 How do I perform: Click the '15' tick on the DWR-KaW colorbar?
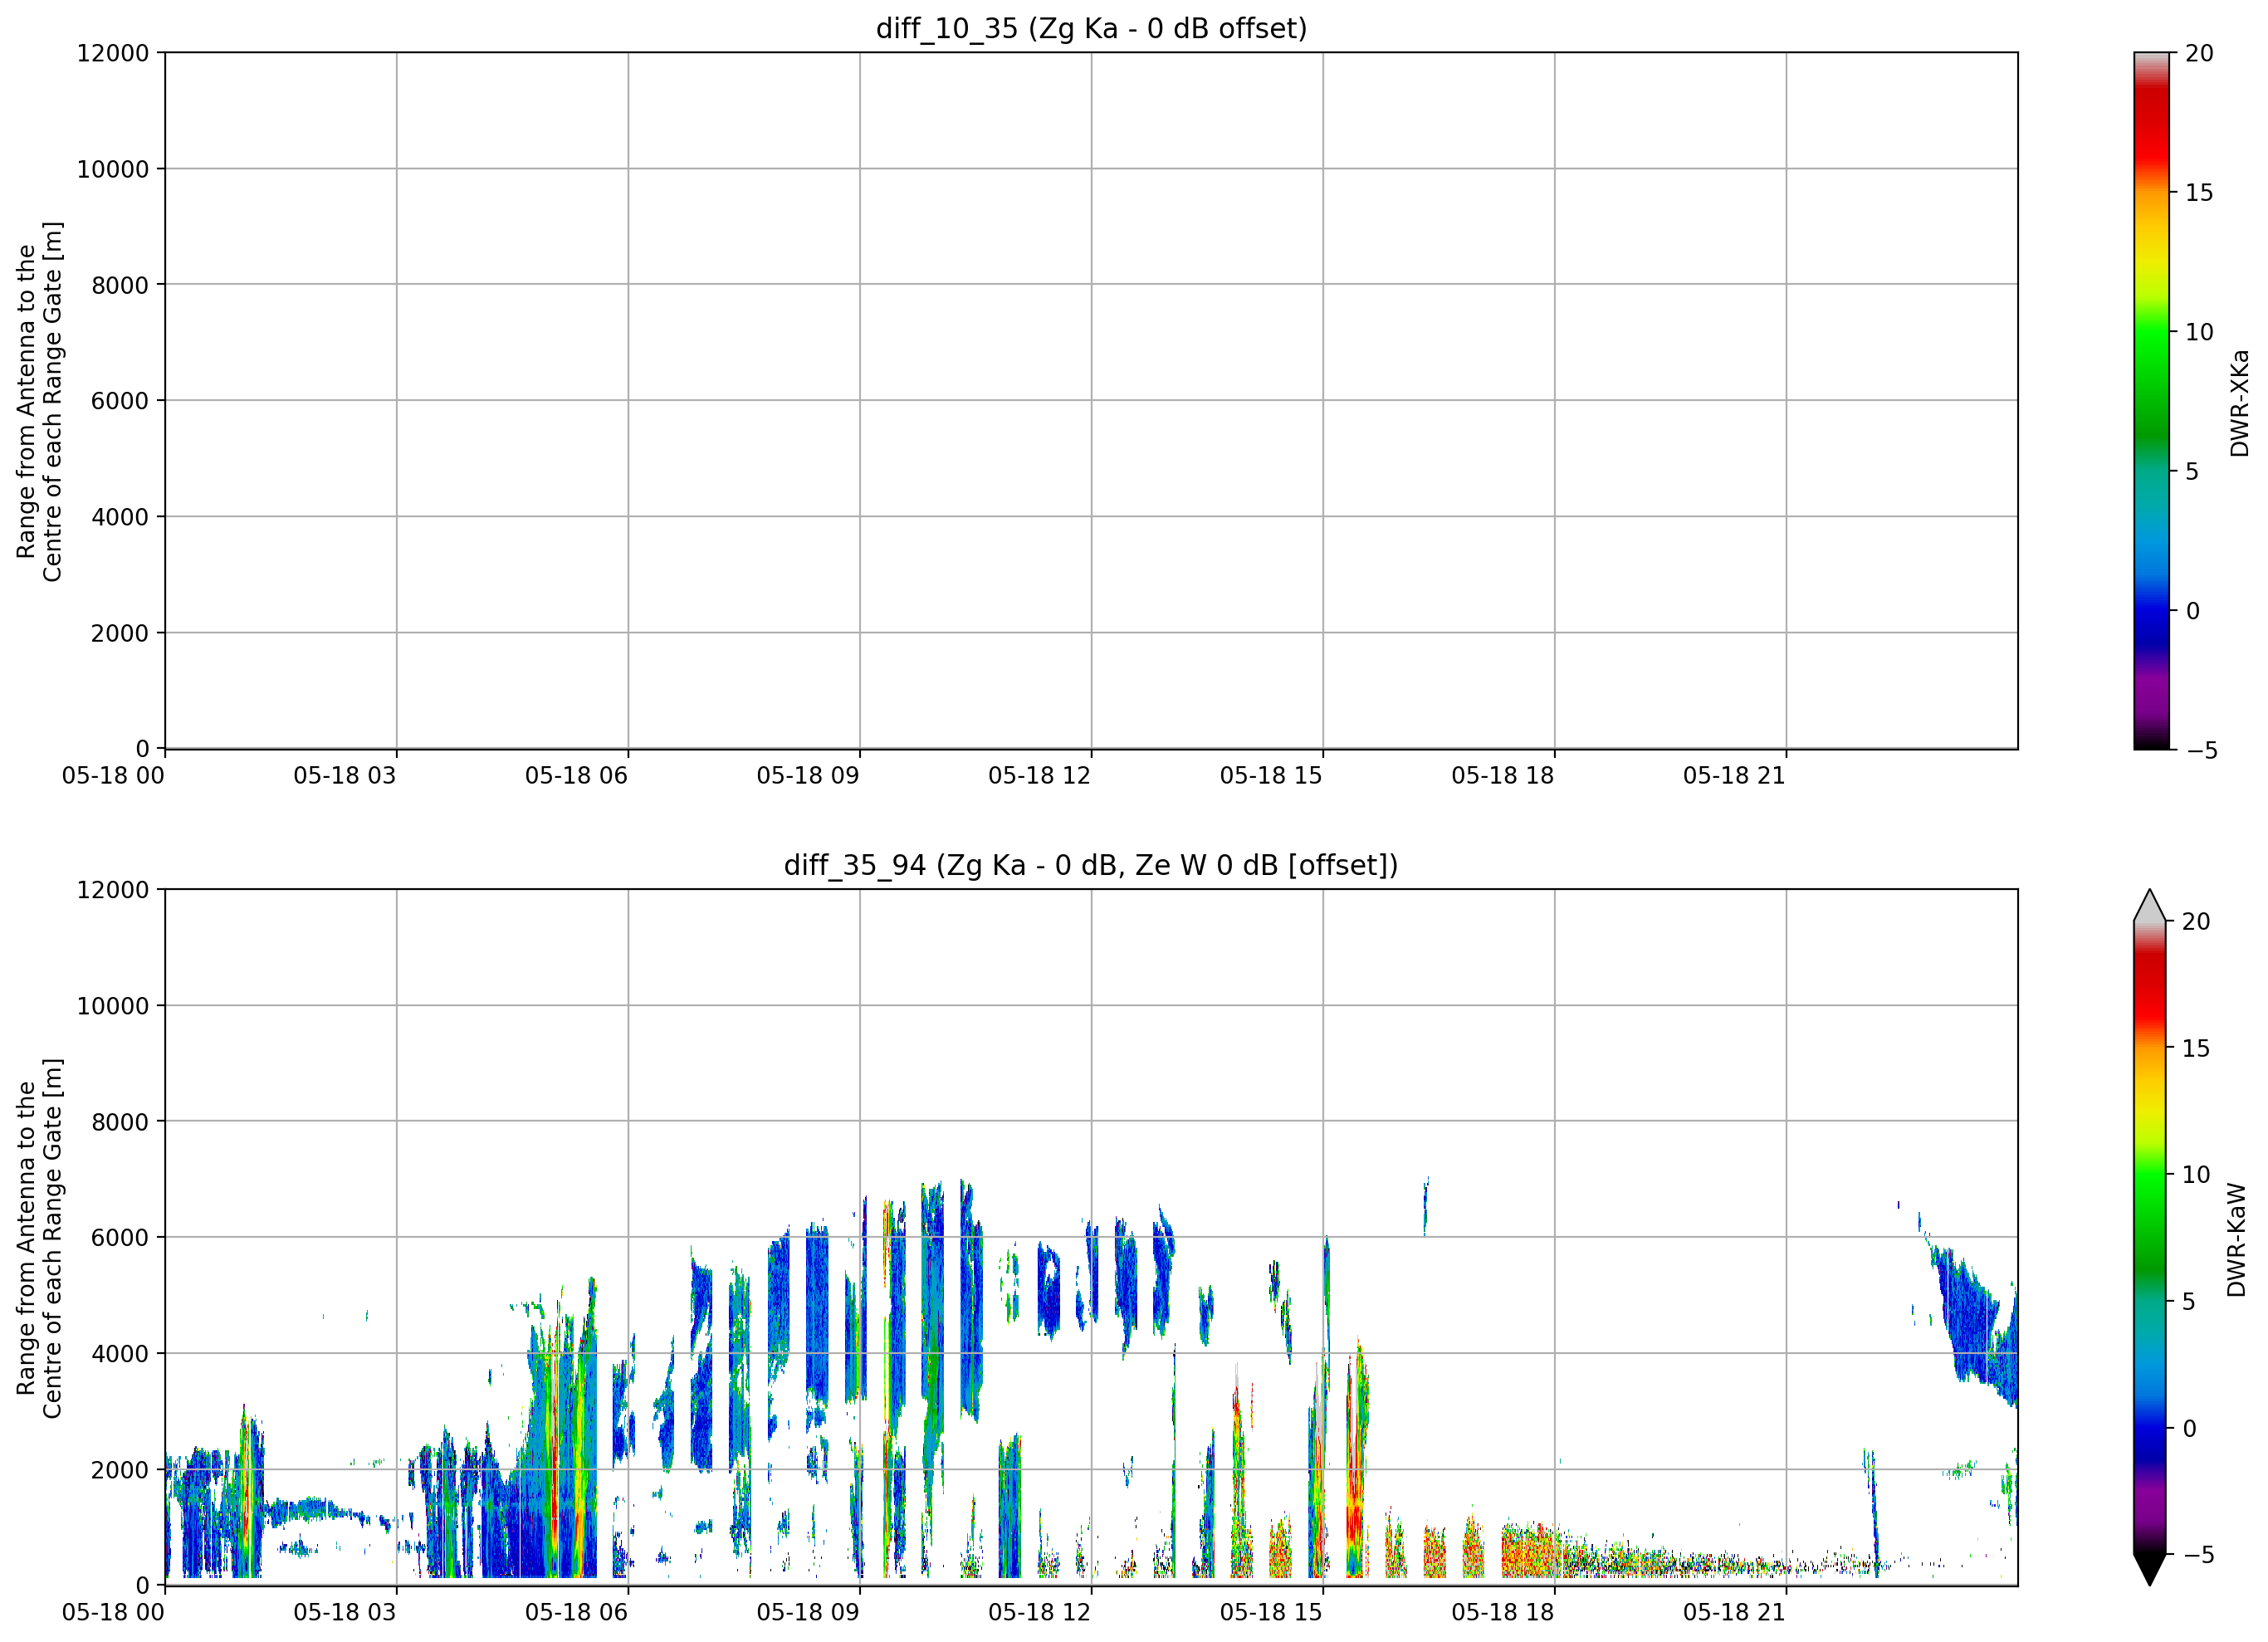(x=2196, y=1049)
